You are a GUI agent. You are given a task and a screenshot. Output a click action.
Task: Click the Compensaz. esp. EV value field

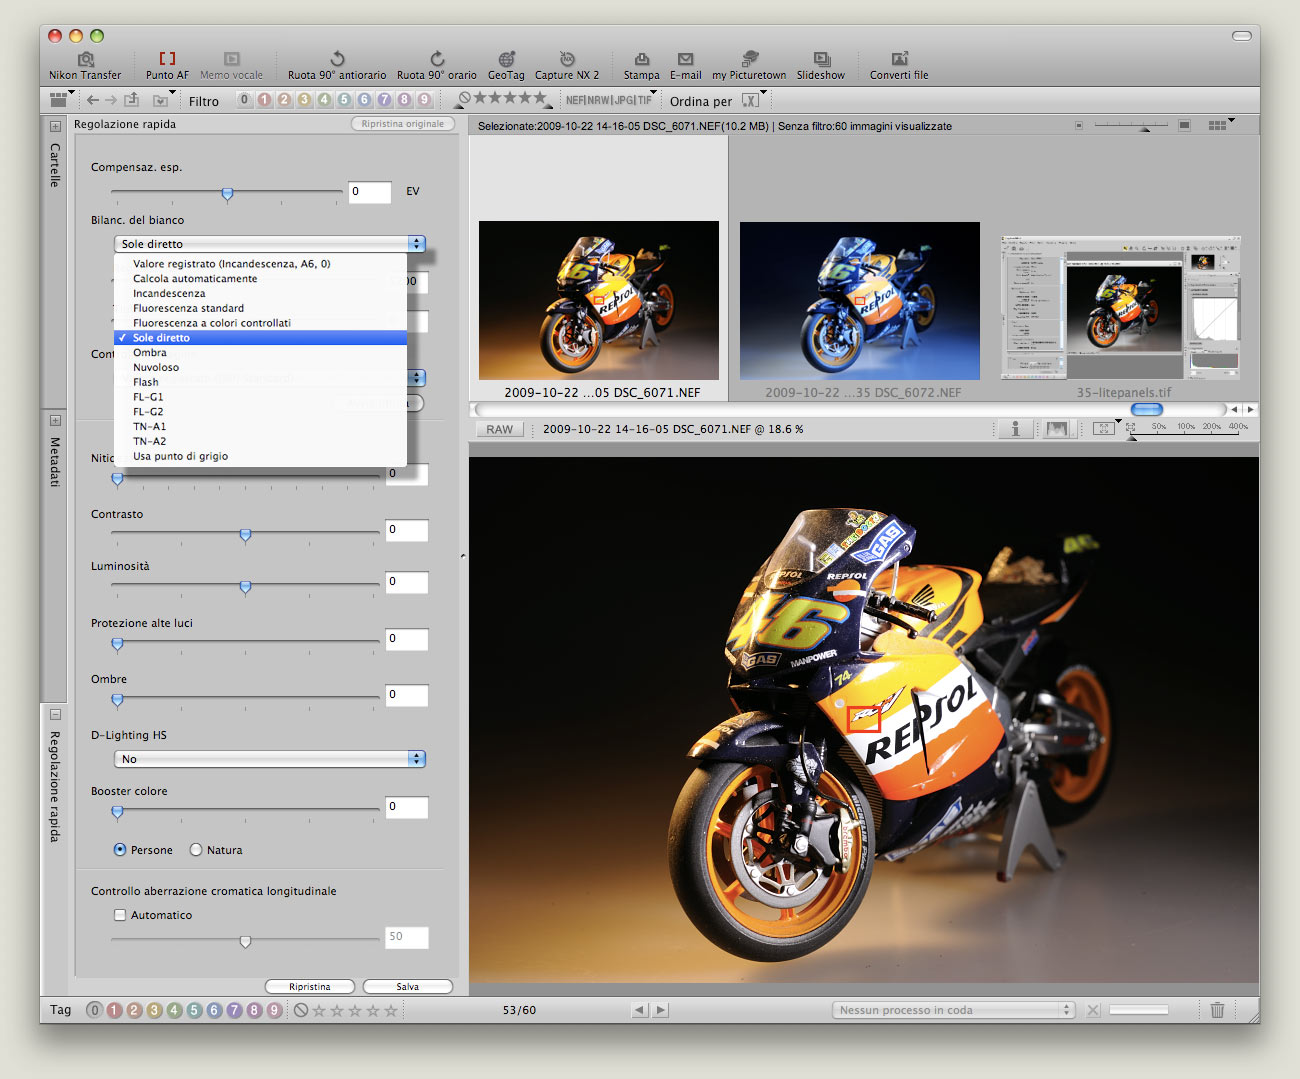pos(370,192)
